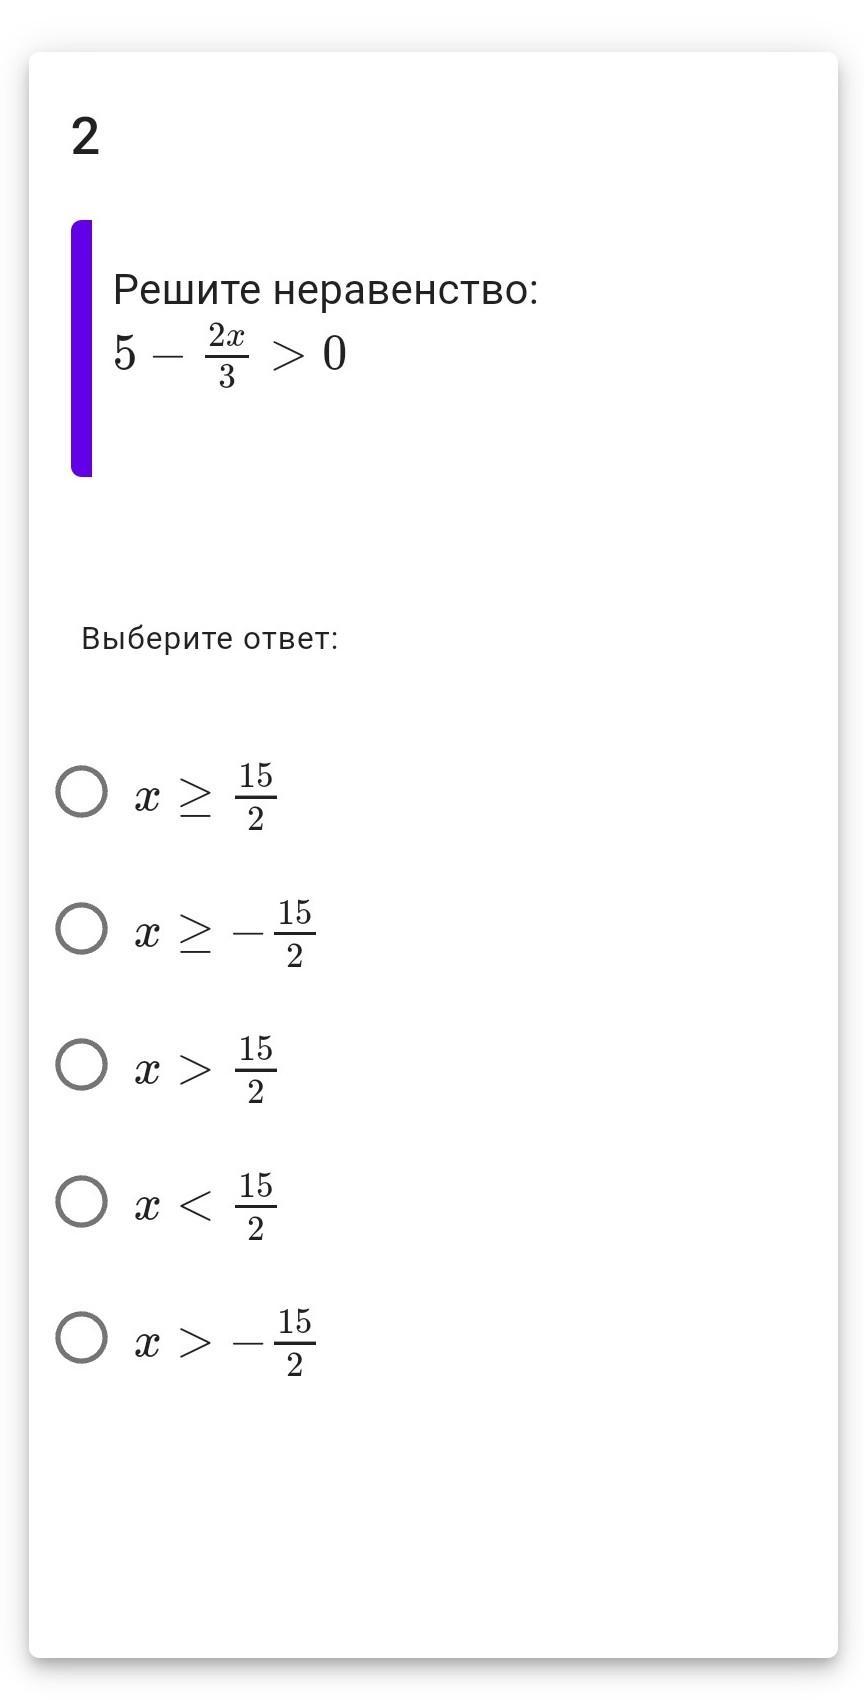Image resolution: width=864 pixels, height=1700 pixels.
Task: Click the question number 2 heading
Action: click(86, 136)
